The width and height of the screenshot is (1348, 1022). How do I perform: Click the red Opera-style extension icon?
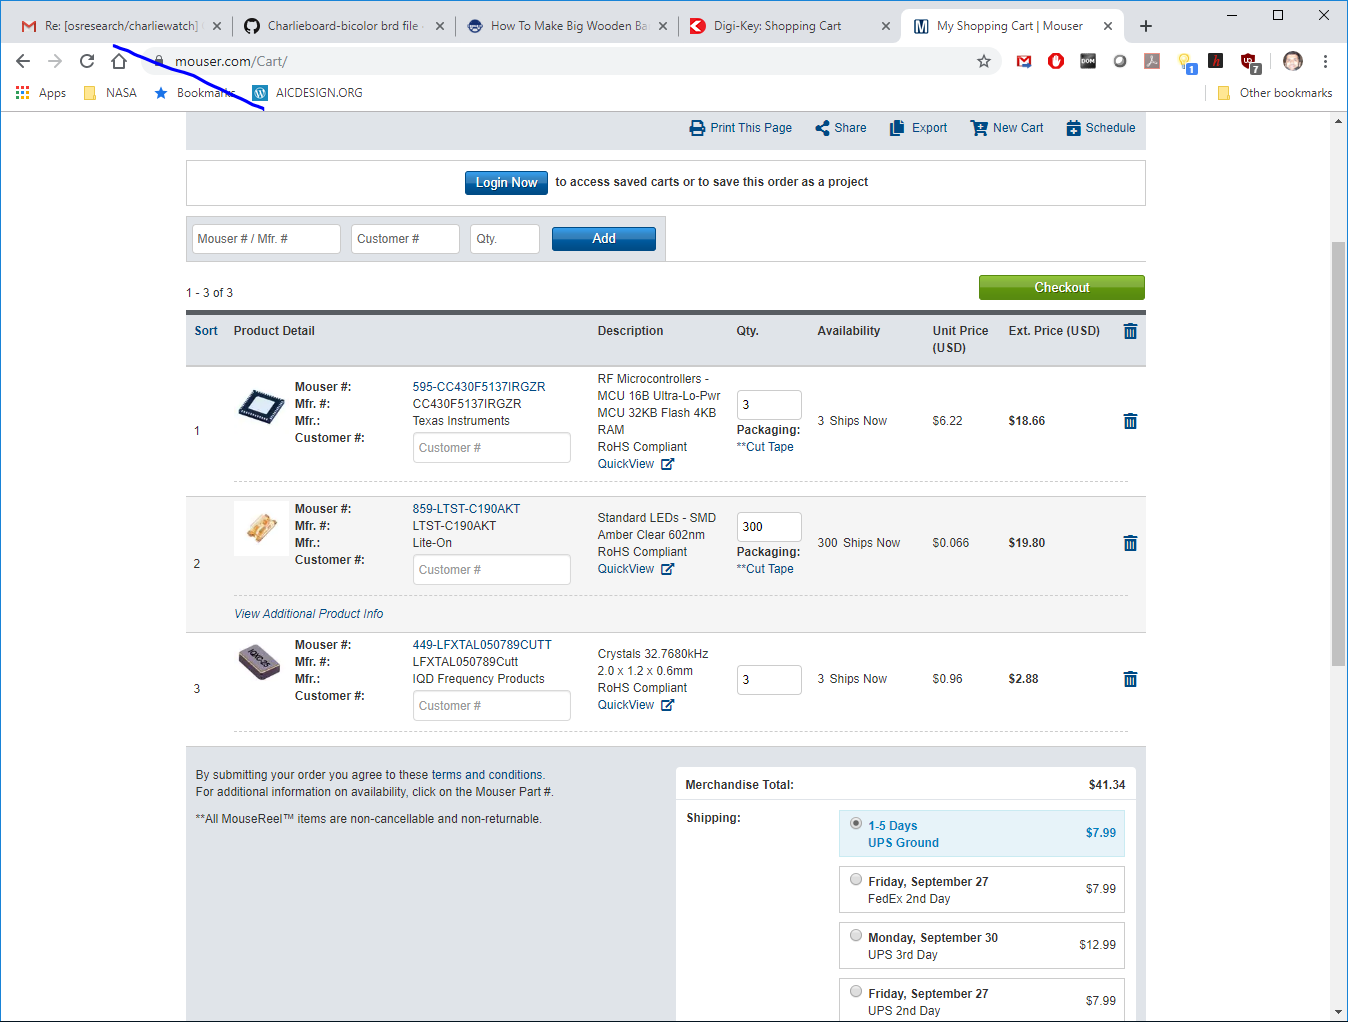[x=1056, y=61]
